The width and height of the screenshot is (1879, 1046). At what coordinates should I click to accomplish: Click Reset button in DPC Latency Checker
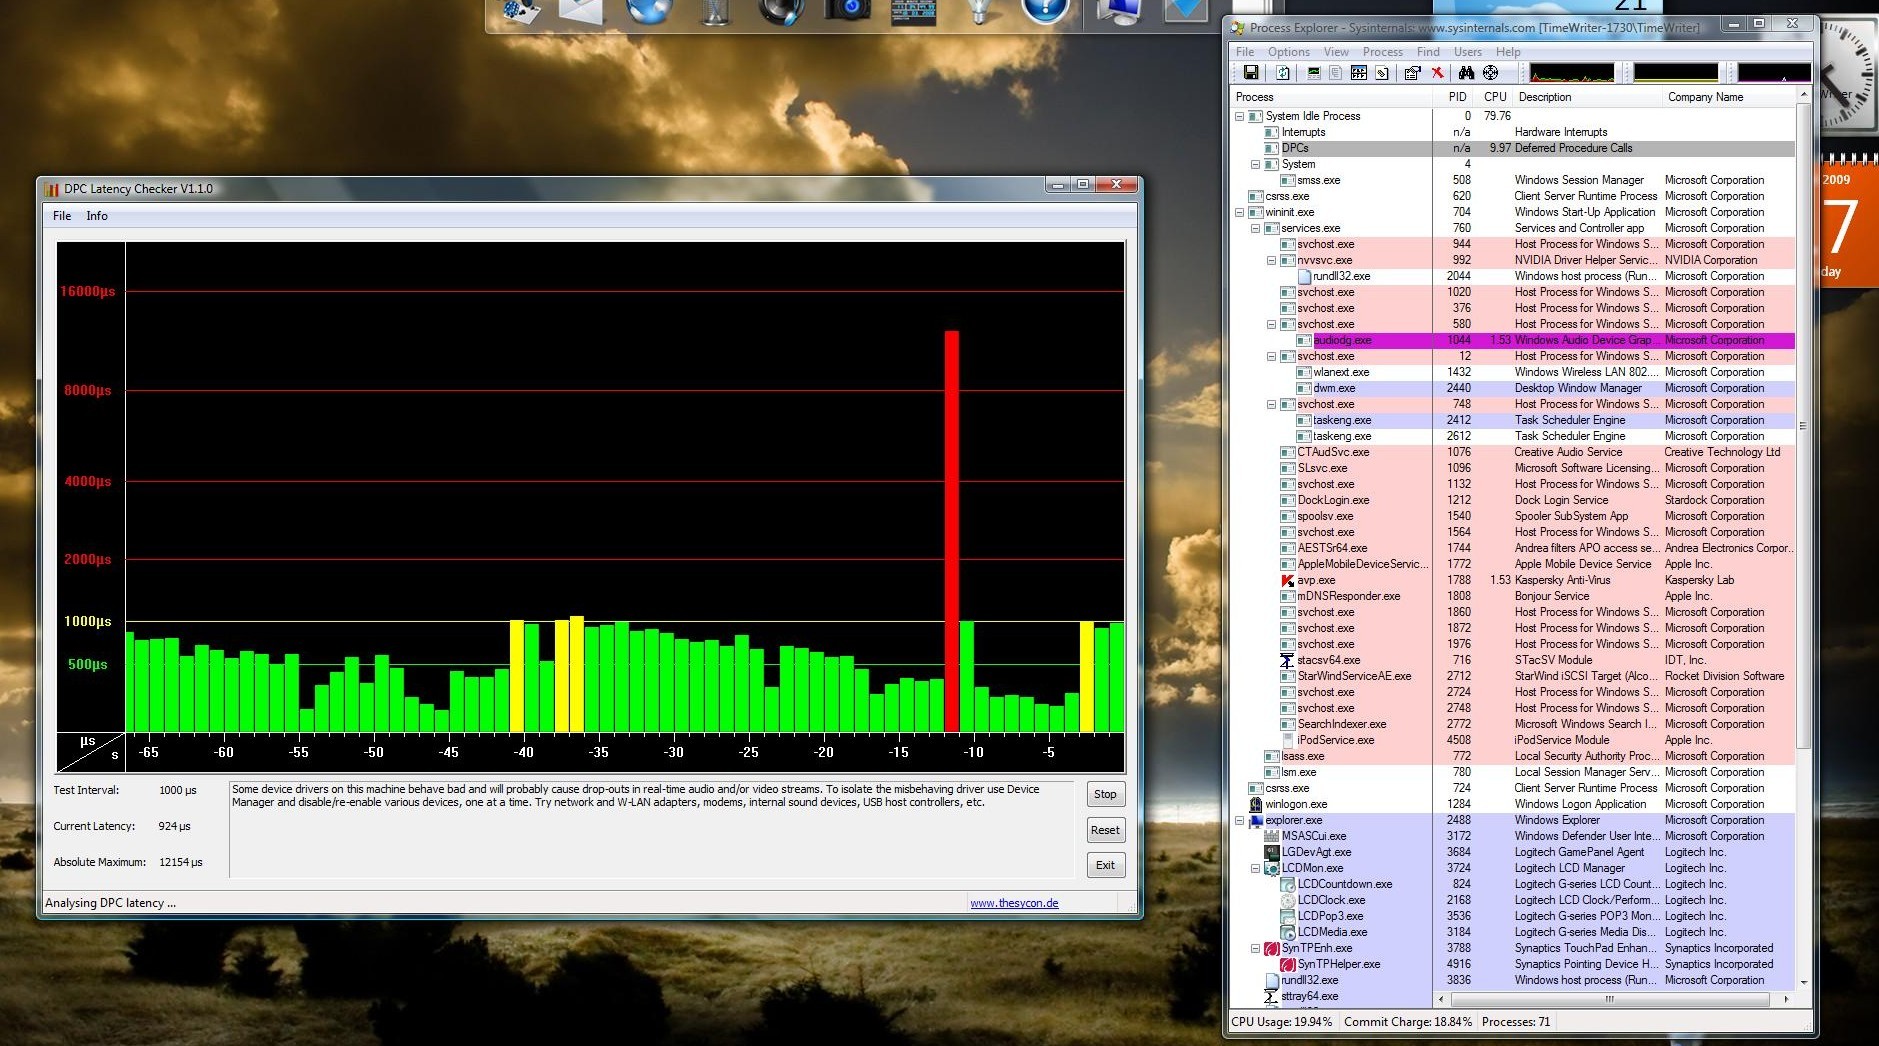(1105, 830)
